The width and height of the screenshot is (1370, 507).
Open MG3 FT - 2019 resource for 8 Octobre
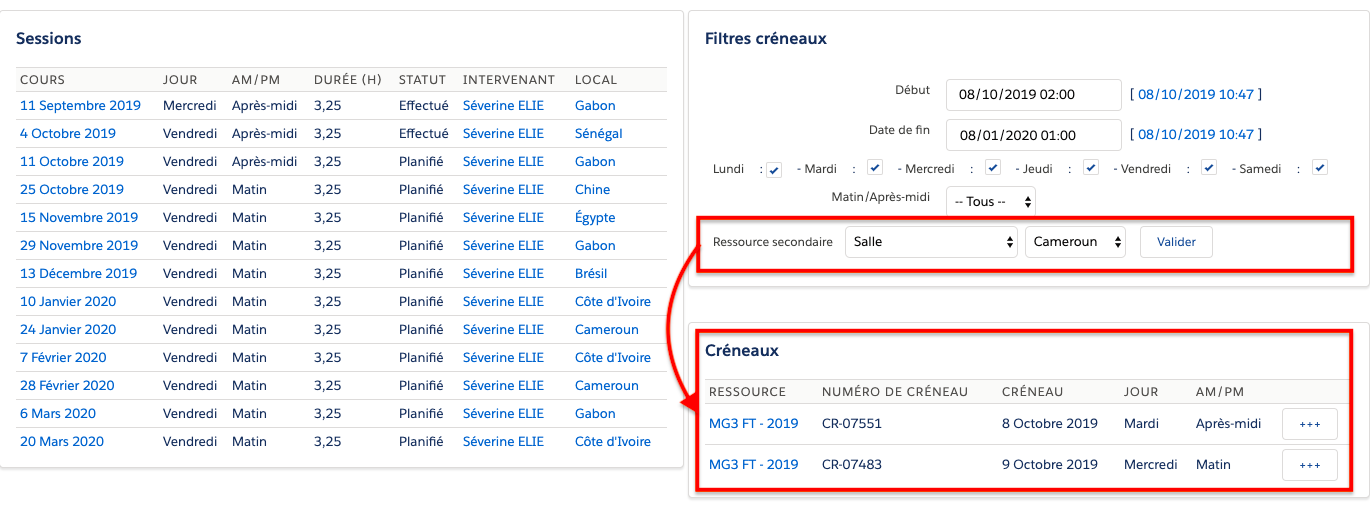(753, 424)
